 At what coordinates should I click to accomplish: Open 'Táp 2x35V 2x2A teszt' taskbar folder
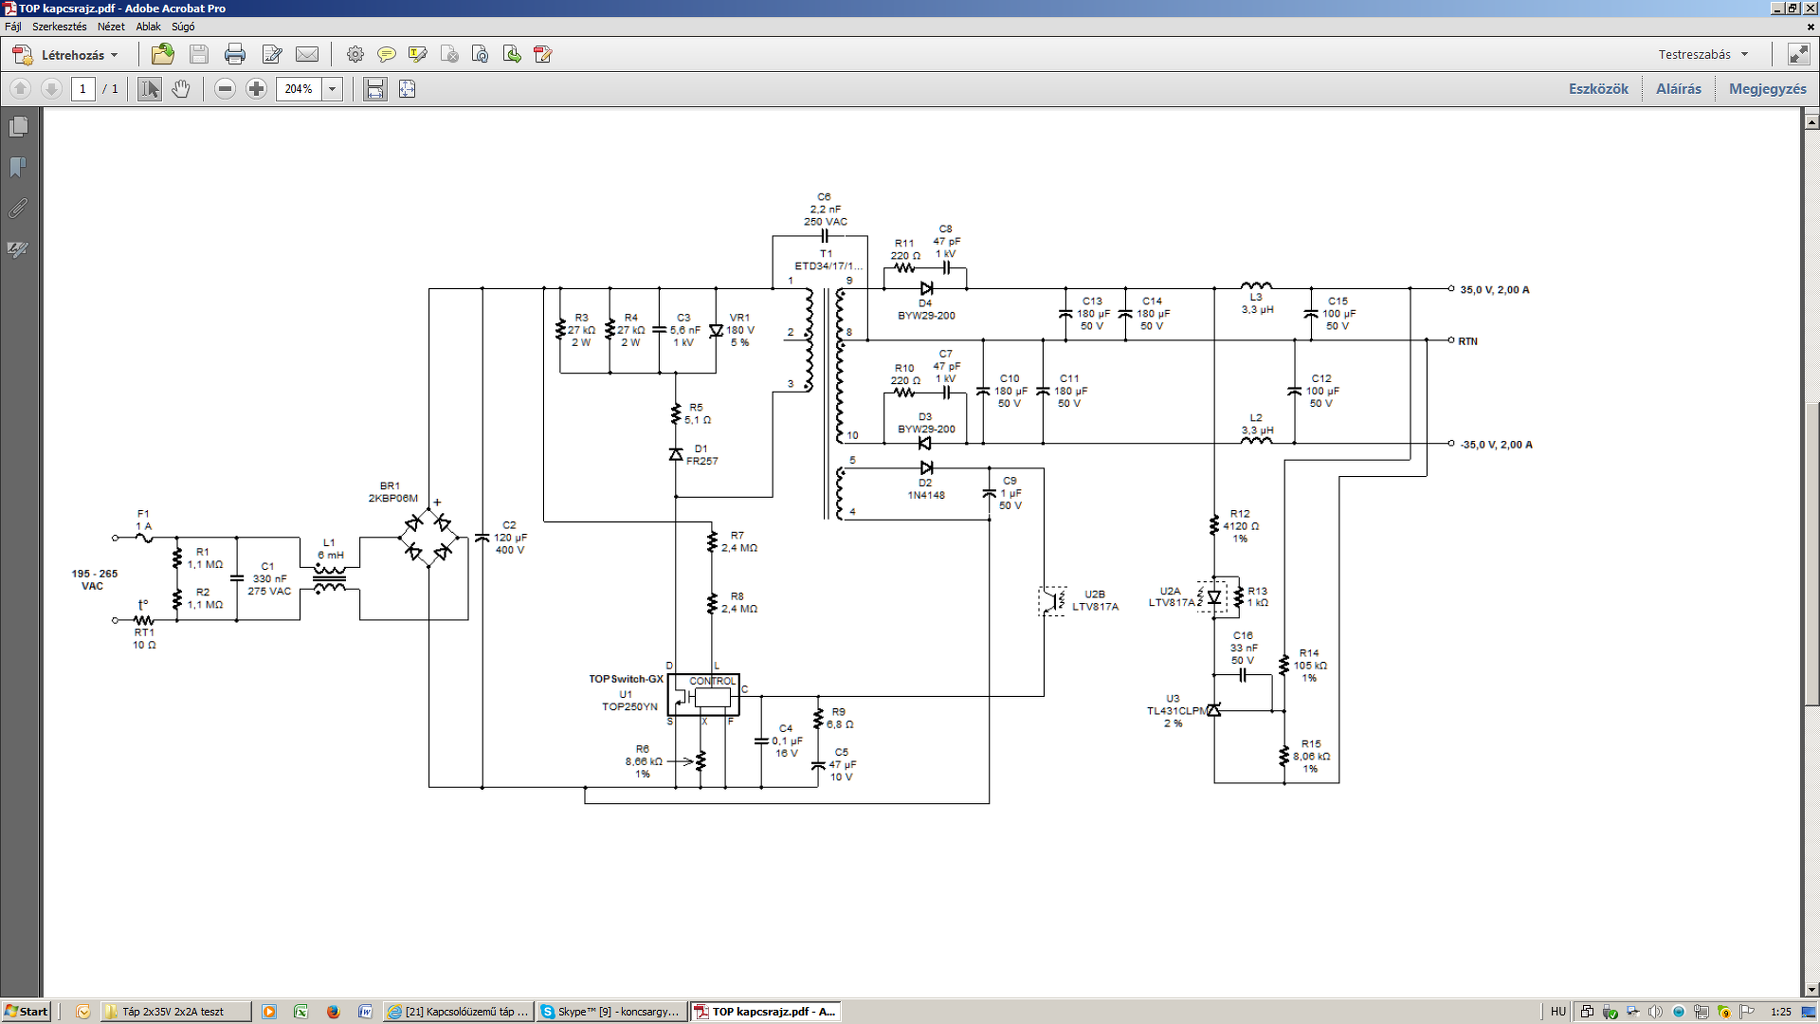(175, 1012)
